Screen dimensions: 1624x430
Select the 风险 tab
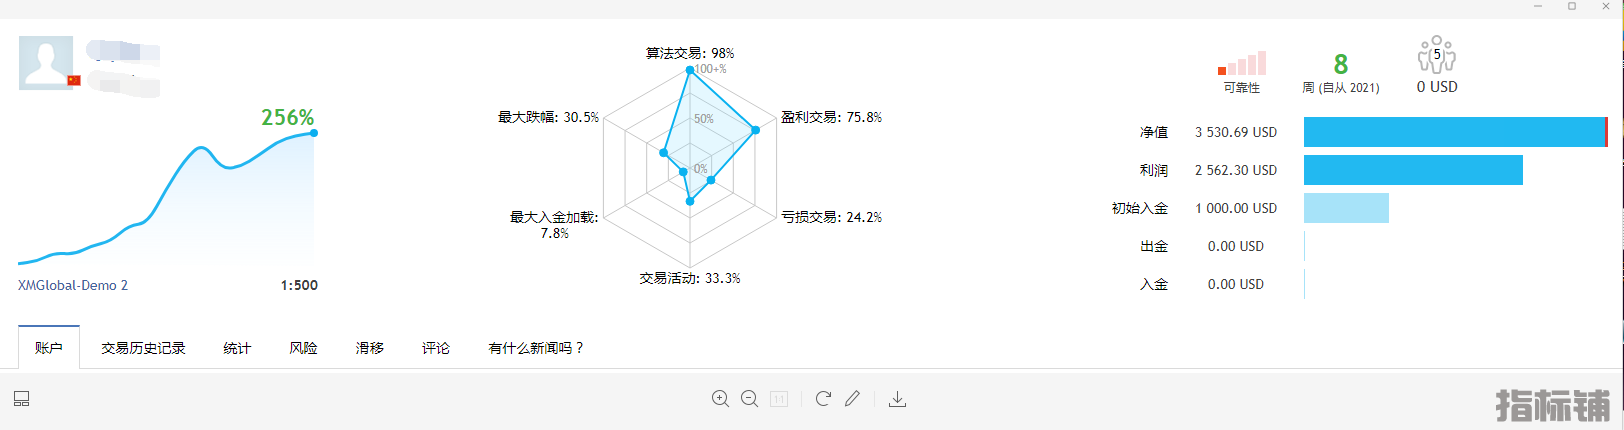click(x=303, y=348)
